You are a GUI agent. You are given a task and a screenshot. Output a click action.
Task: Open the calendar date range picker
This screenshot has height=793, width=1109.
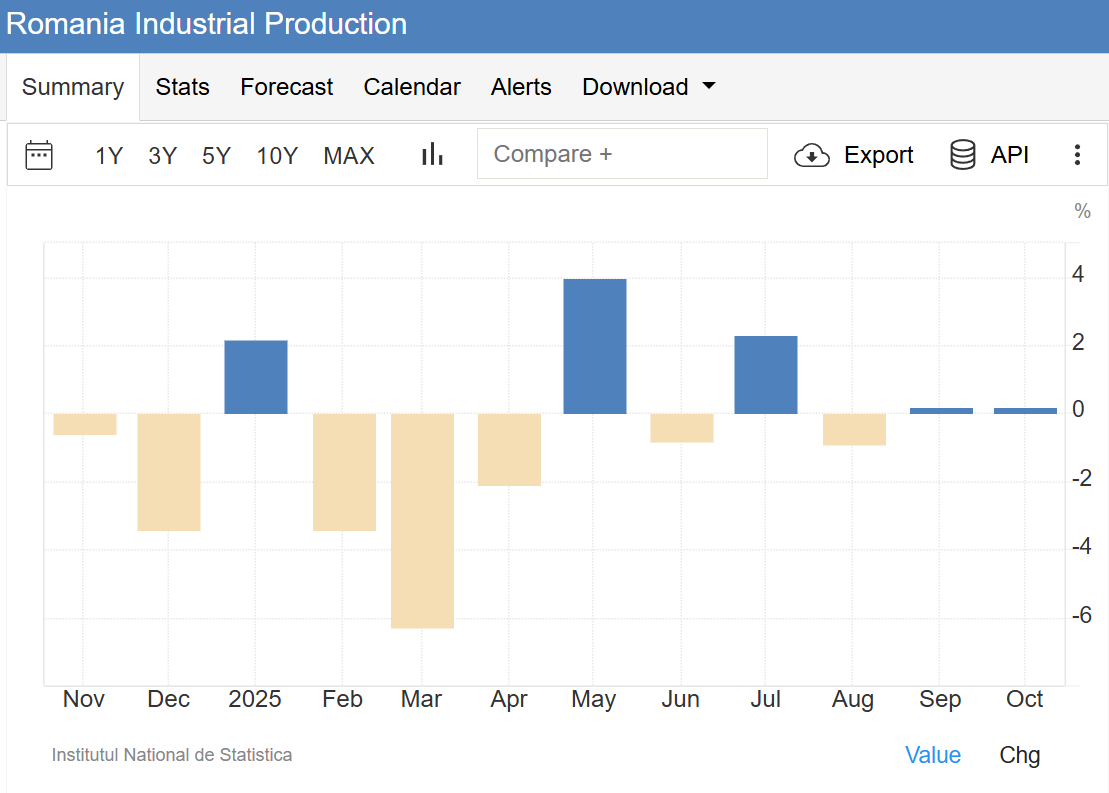(x=39, y=155)
